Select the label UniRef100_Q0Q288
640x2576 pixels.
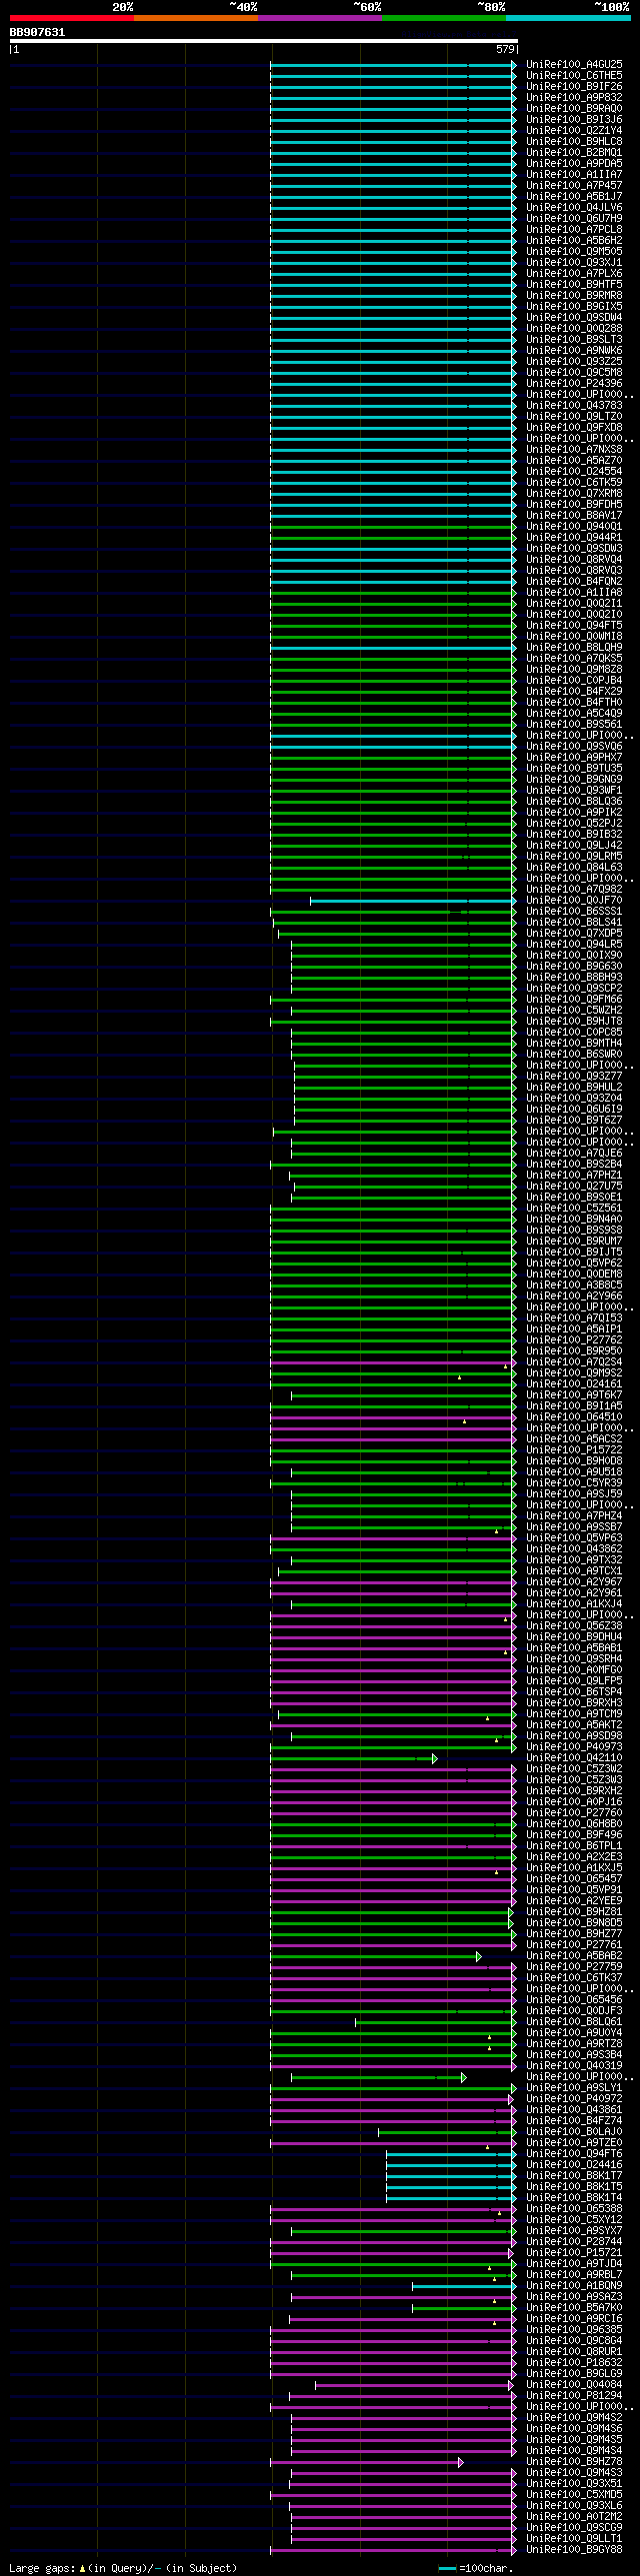pyautogui.click(x=574, y=328)
